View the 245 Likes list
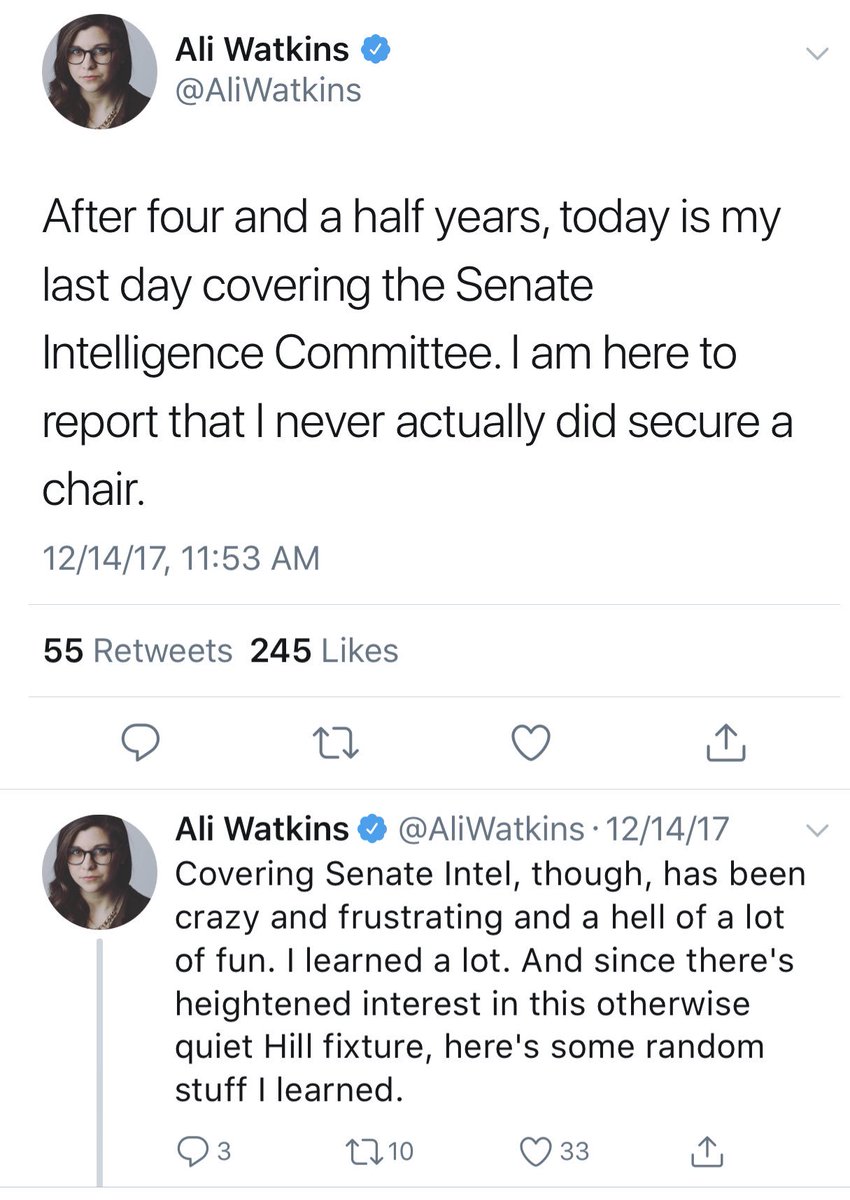Screen dimensions: 850x1200 324,651
